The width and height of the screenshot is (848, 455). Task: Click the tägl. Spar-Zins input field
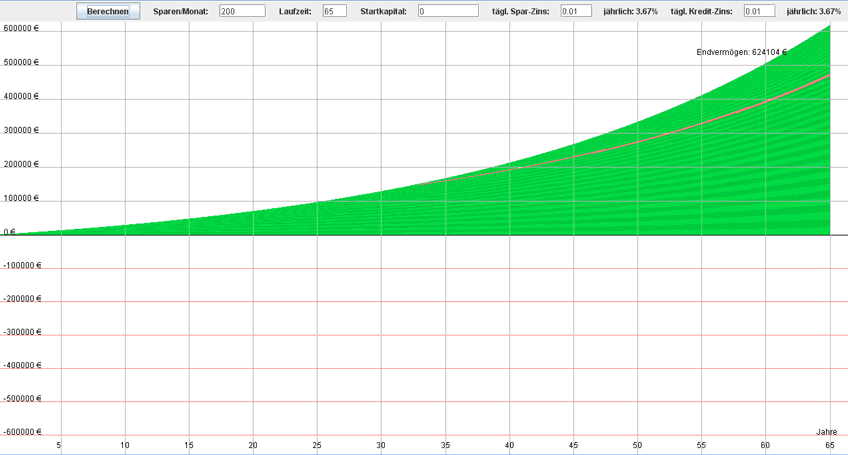[x=576, y=11]
